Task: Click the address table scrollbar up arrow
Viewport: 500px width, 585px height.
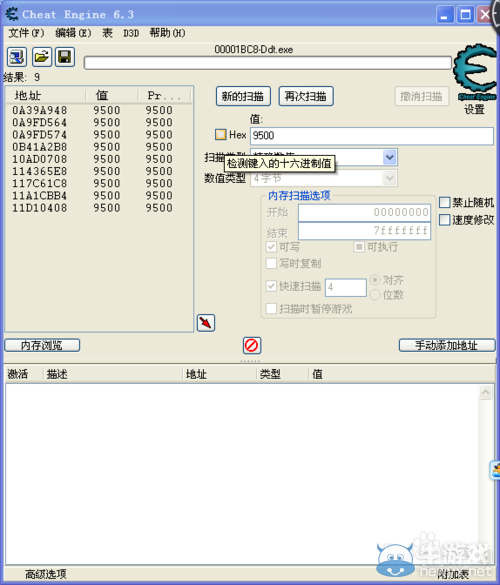Action: 485,392
